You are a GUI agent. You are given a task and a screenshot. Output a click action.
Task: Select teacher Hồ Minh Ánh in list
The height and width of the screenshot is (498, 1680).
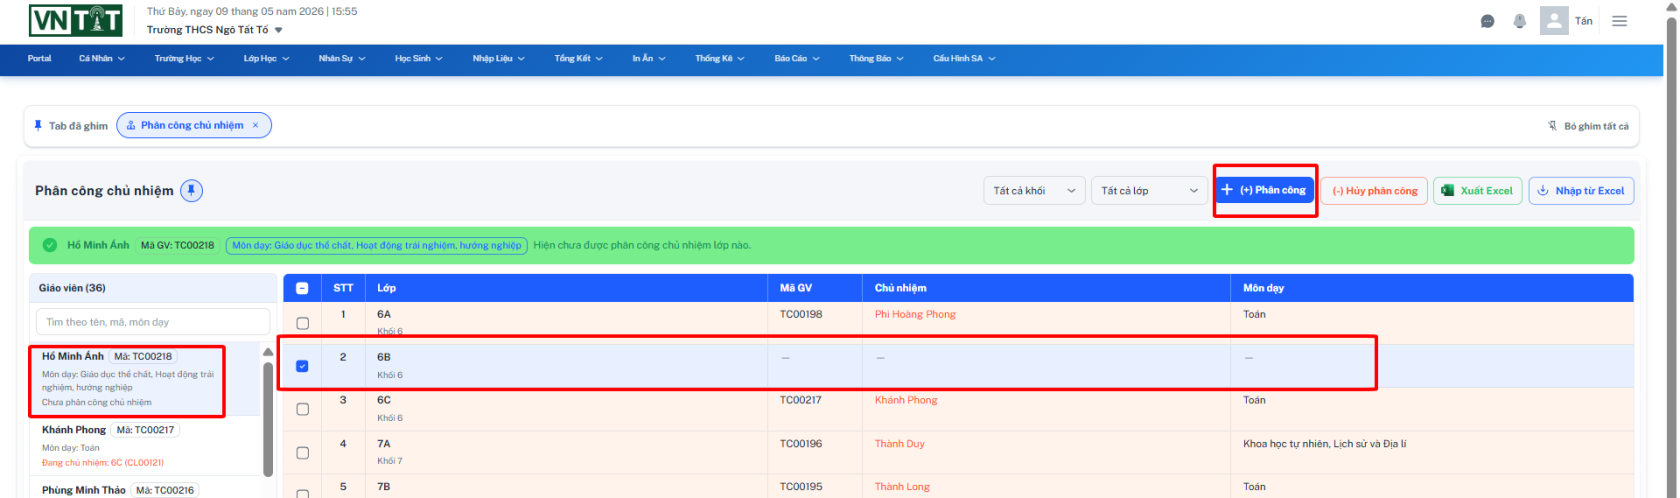click(x=145, y=378)
